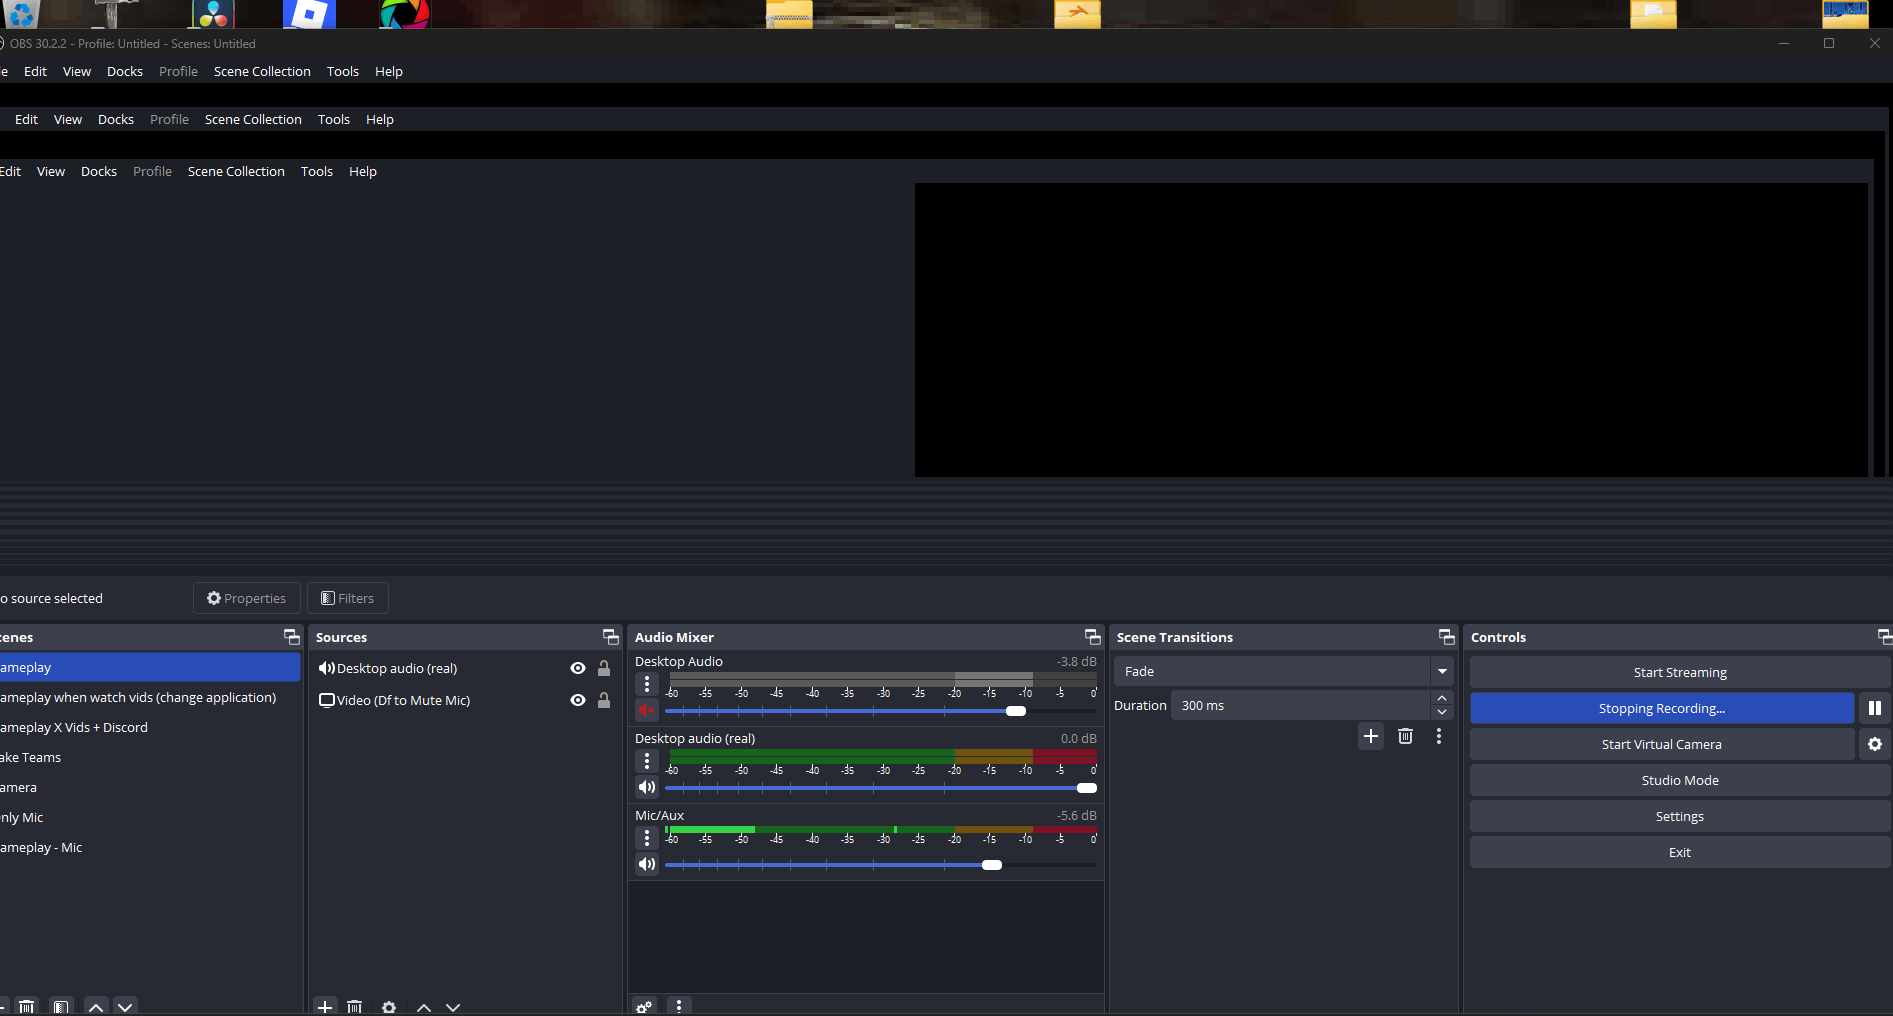Screen dimensions: 1893x1016
Task: Pop out the Scenes dock panel
Action: pos(292,637)
